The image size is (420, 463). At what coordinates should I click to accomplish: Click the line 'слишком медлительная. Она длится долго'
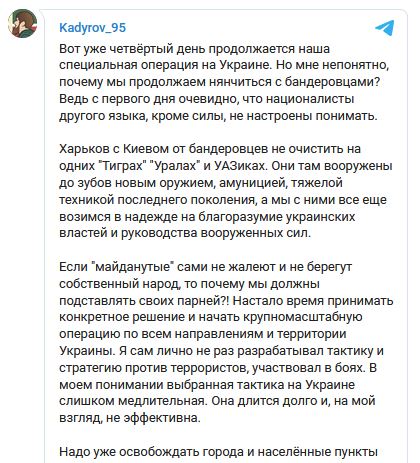(217, 401)
